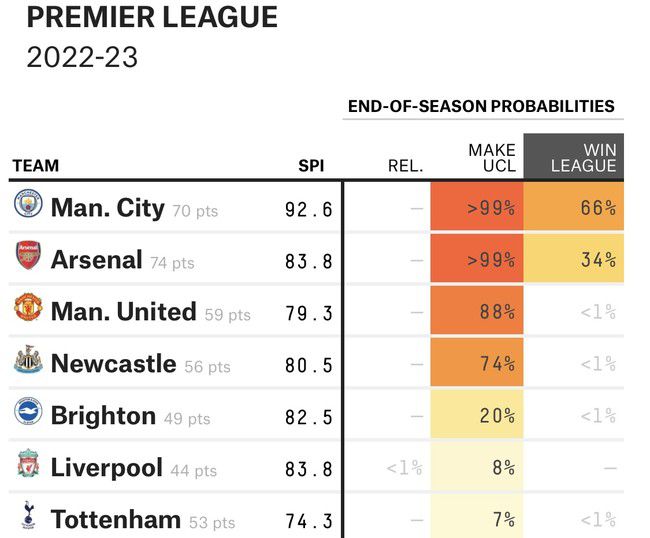Click the Brighton club crest
The image size is (650, 538).
pyautogui.click(x=28, y=414)
